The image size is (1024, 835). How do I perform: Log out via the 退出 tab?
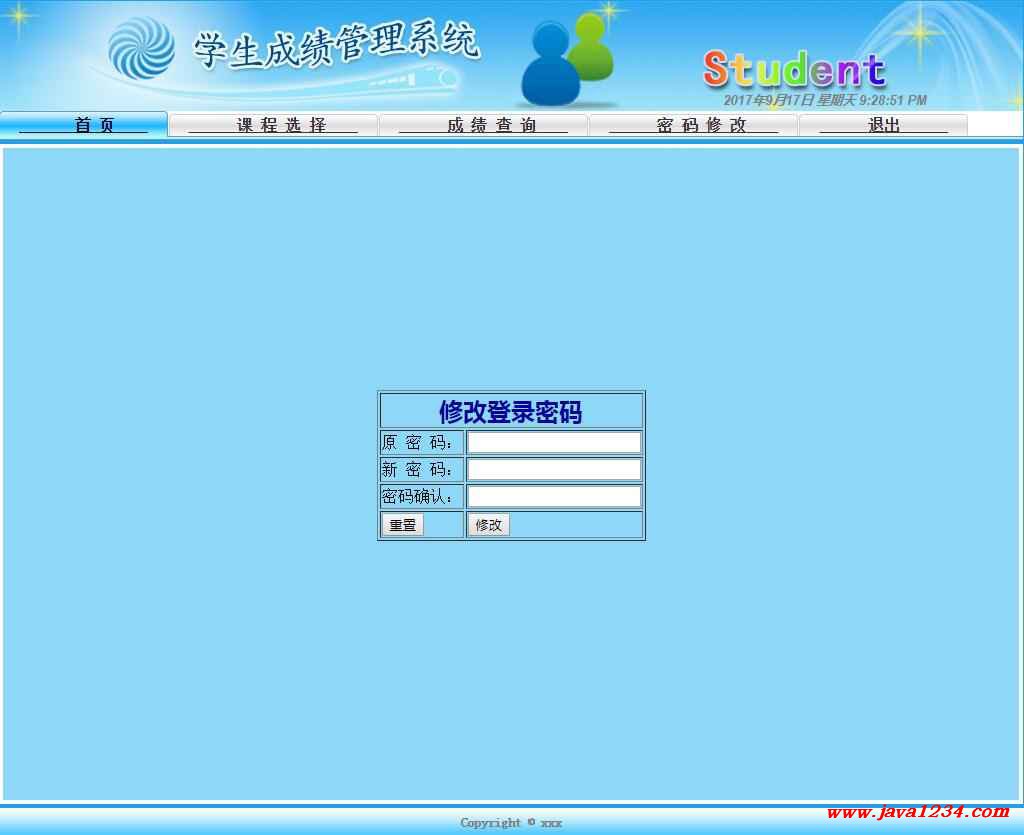(883, 125)
